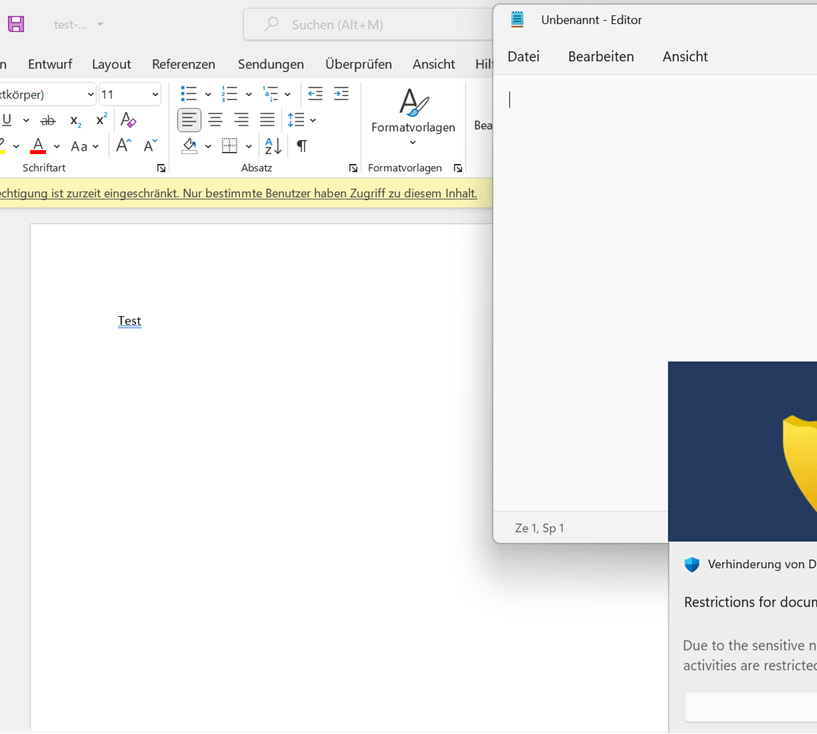Click the shading paint bucket icon
This screenshot has height=734, width=817.
[x=190, y=146]
